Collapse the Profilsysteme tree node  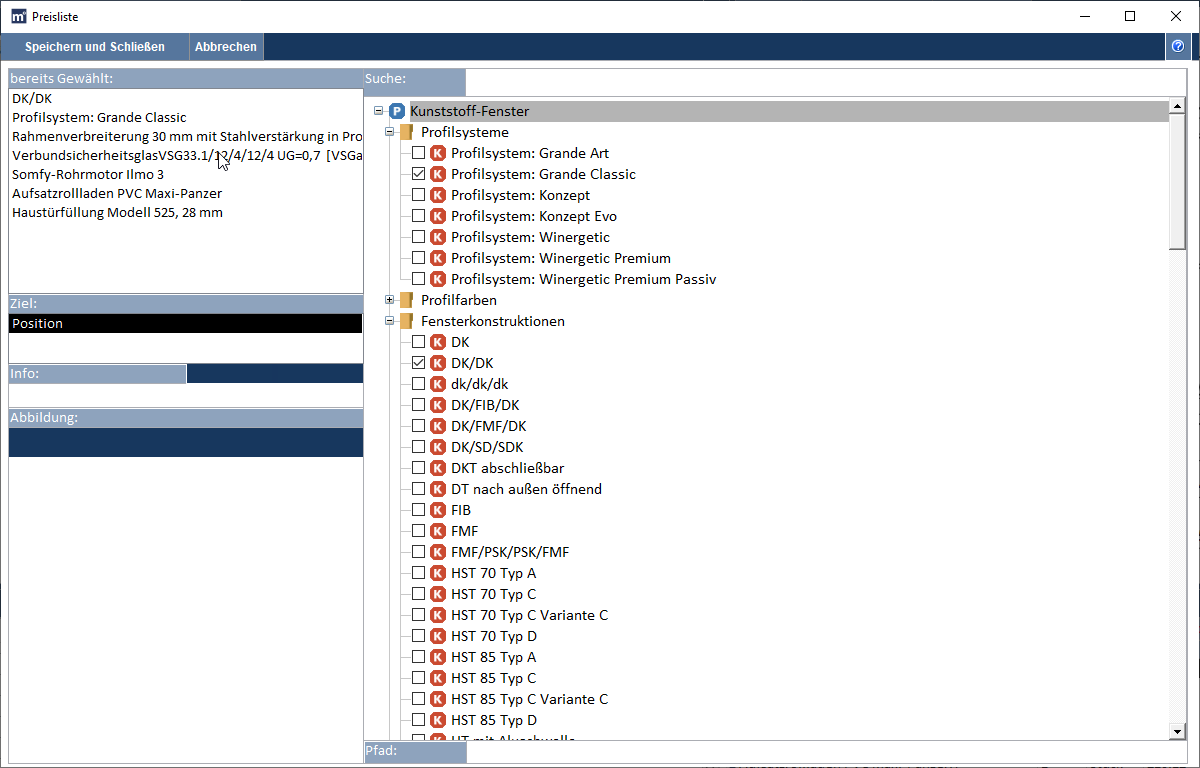click(x=390, y=132)
